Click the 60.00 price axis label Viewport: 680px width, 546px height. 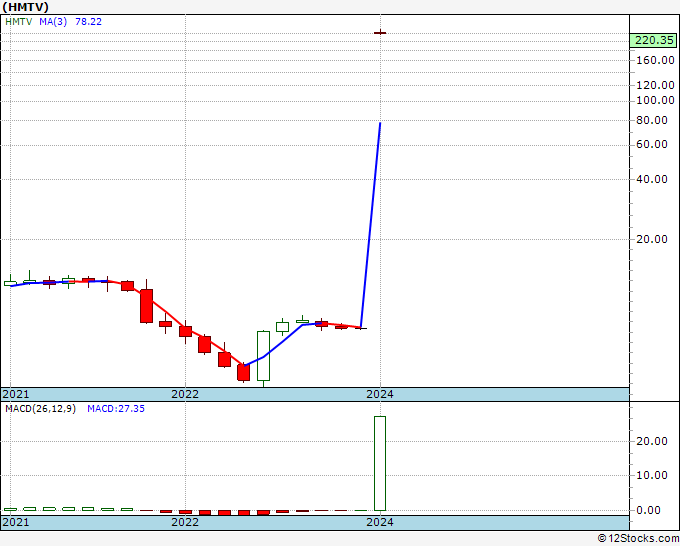tap(652, 144)
